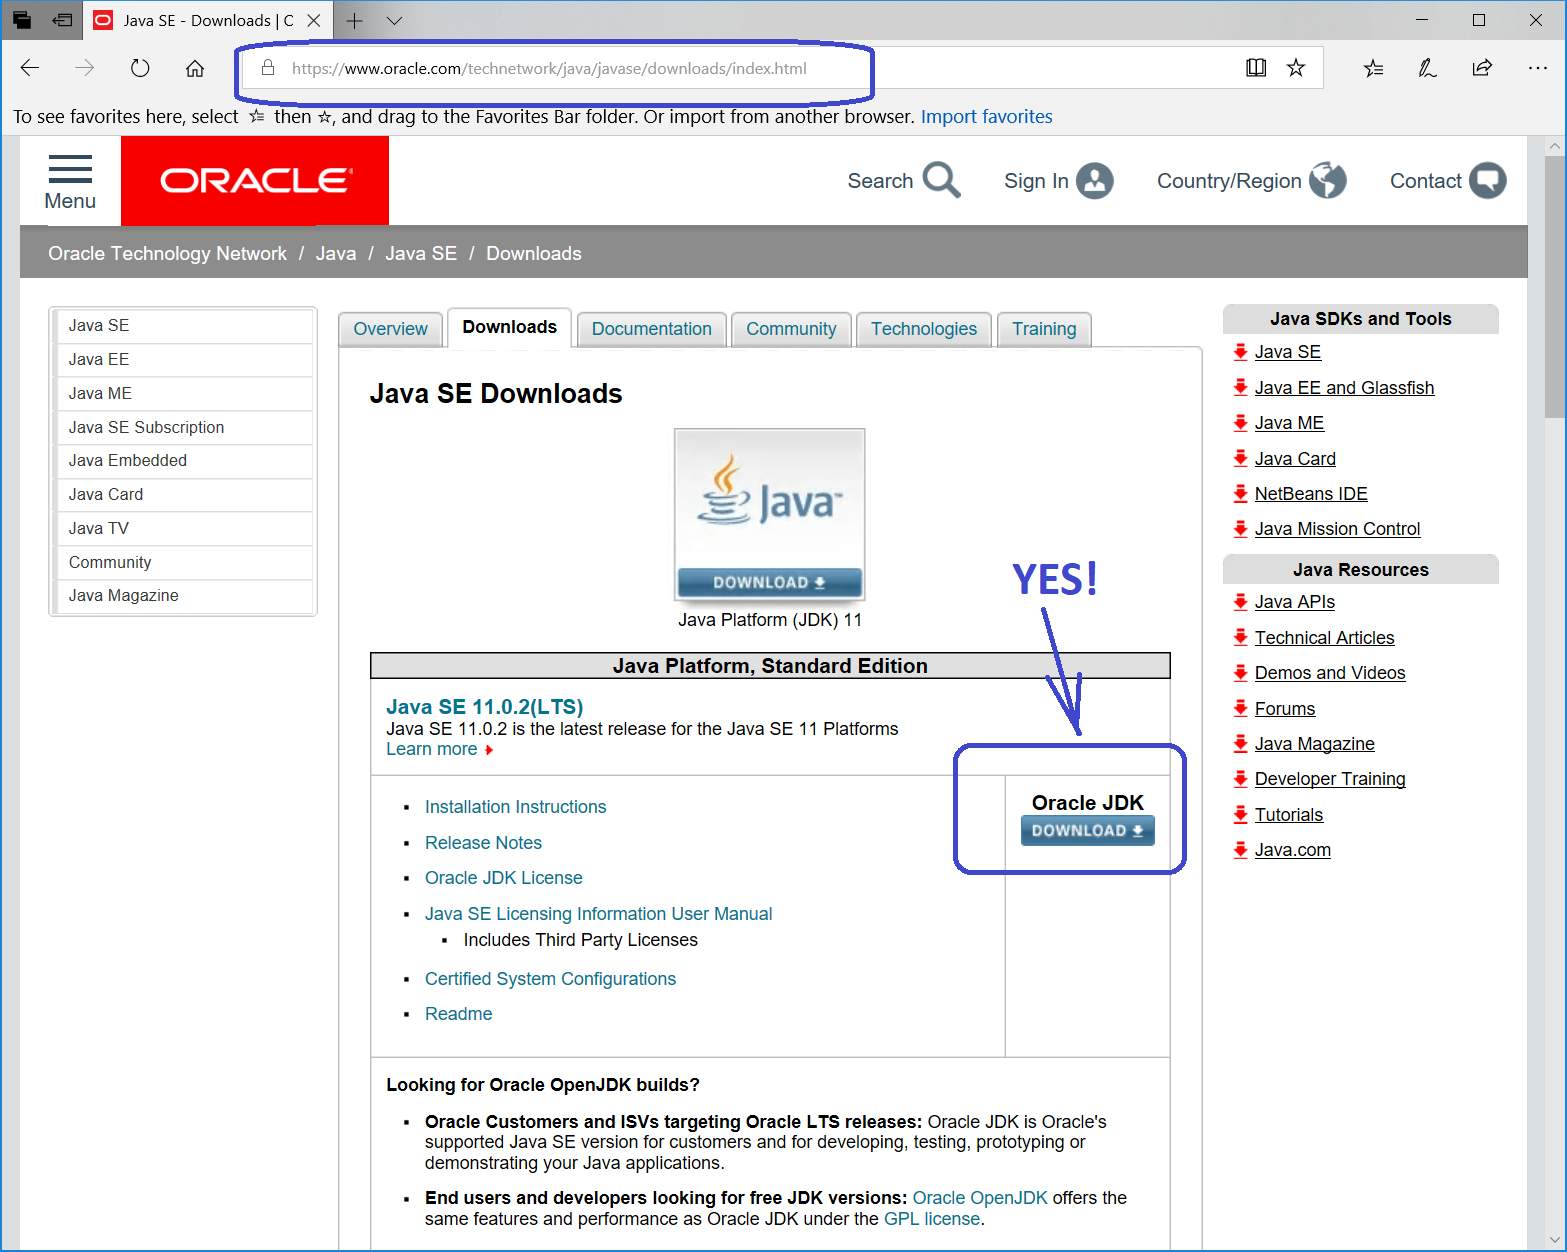Open Java SE Subscription sidebar item
The image size is (1567, 1252).
pos(183,427)
